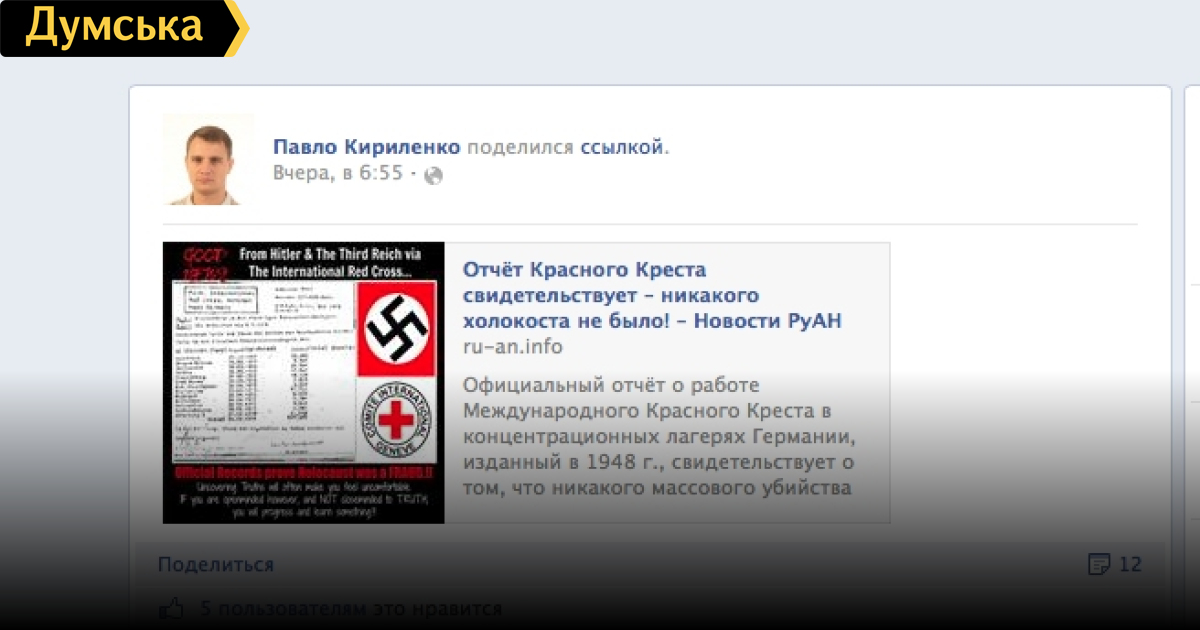
Task: Click the globe public-visibility icon
Action: (x=433, y=175)
